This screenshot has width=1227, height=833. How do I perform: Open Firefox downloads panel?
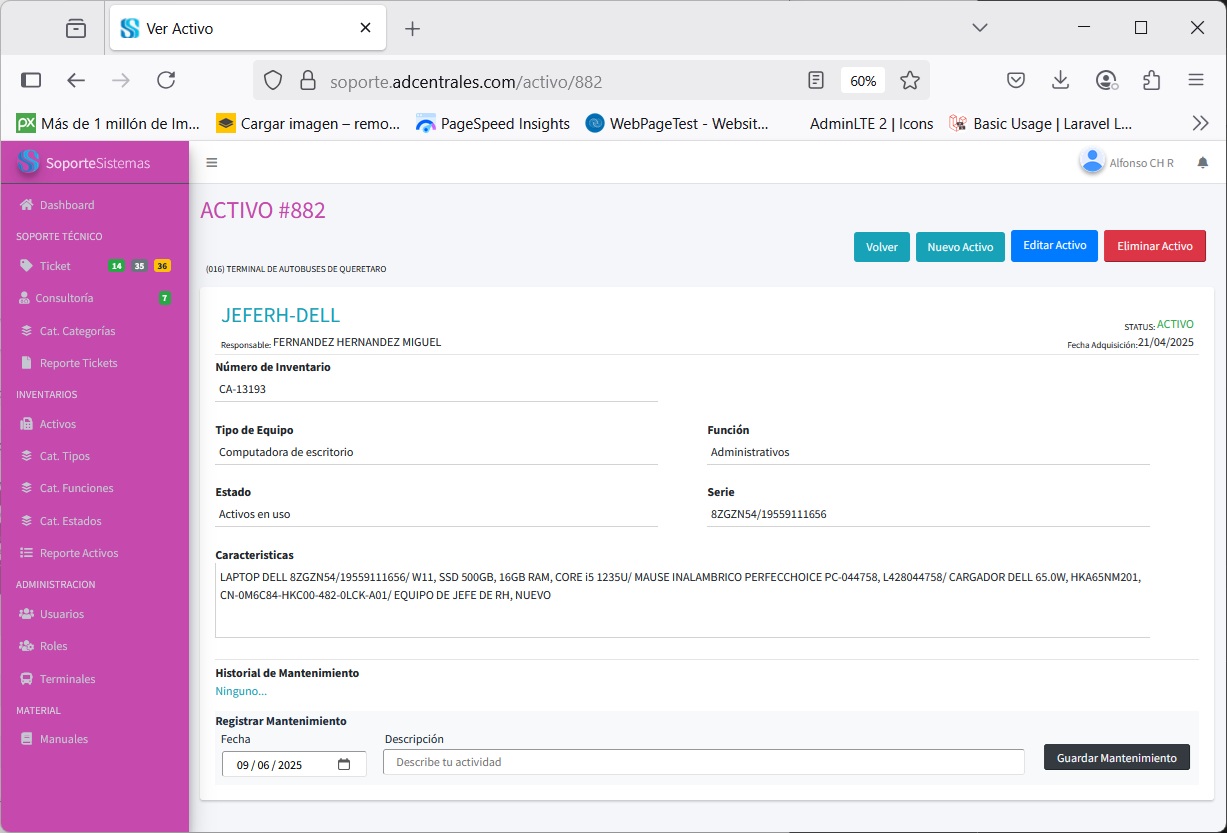[x=1060, y=81]
